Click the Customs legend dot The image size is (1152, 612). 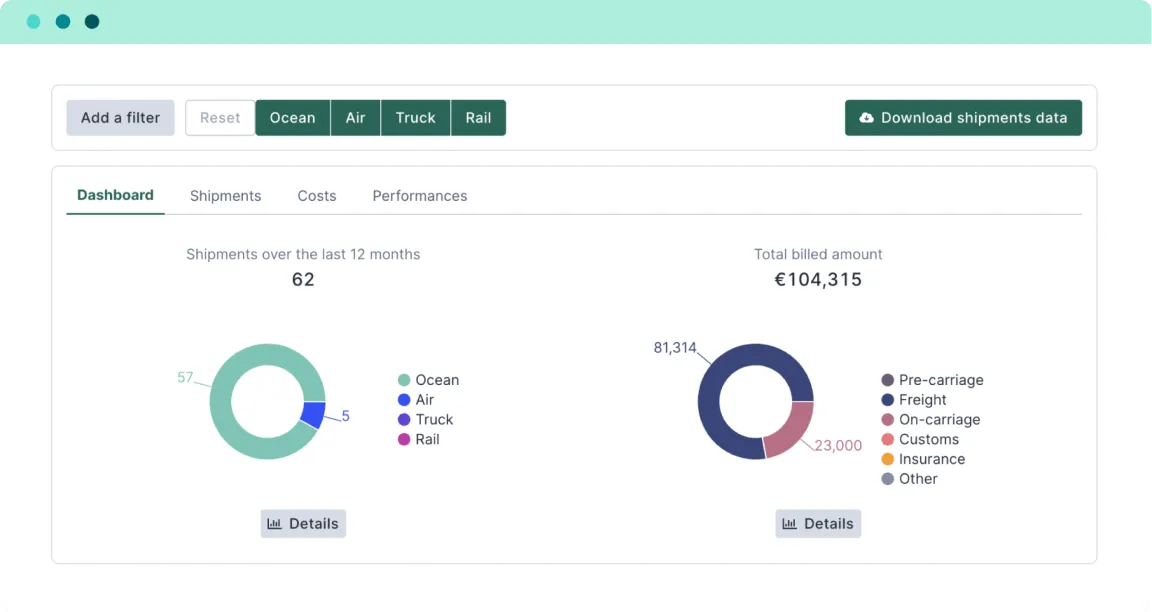[888, 439]
